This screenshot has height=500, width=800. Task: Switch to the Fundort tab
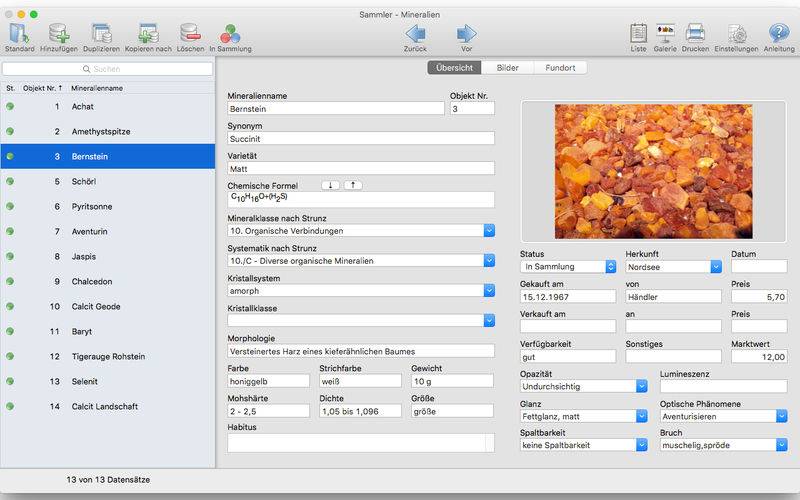coord(560,68)
